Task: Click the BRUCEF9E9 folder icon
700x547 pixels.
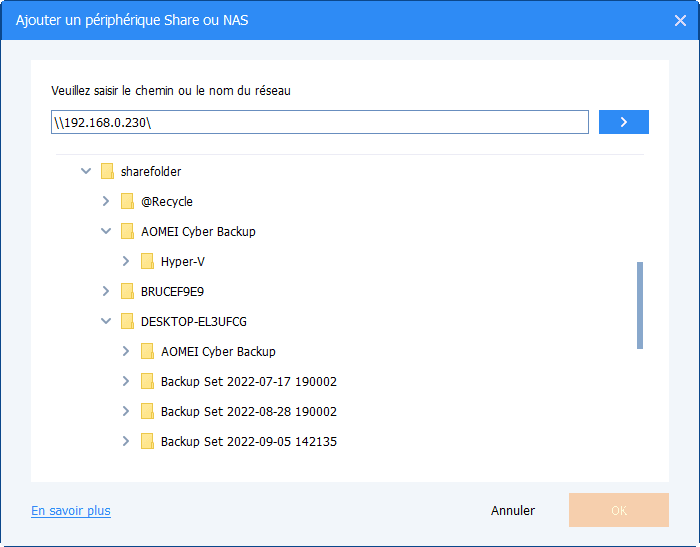Action: 127,292
